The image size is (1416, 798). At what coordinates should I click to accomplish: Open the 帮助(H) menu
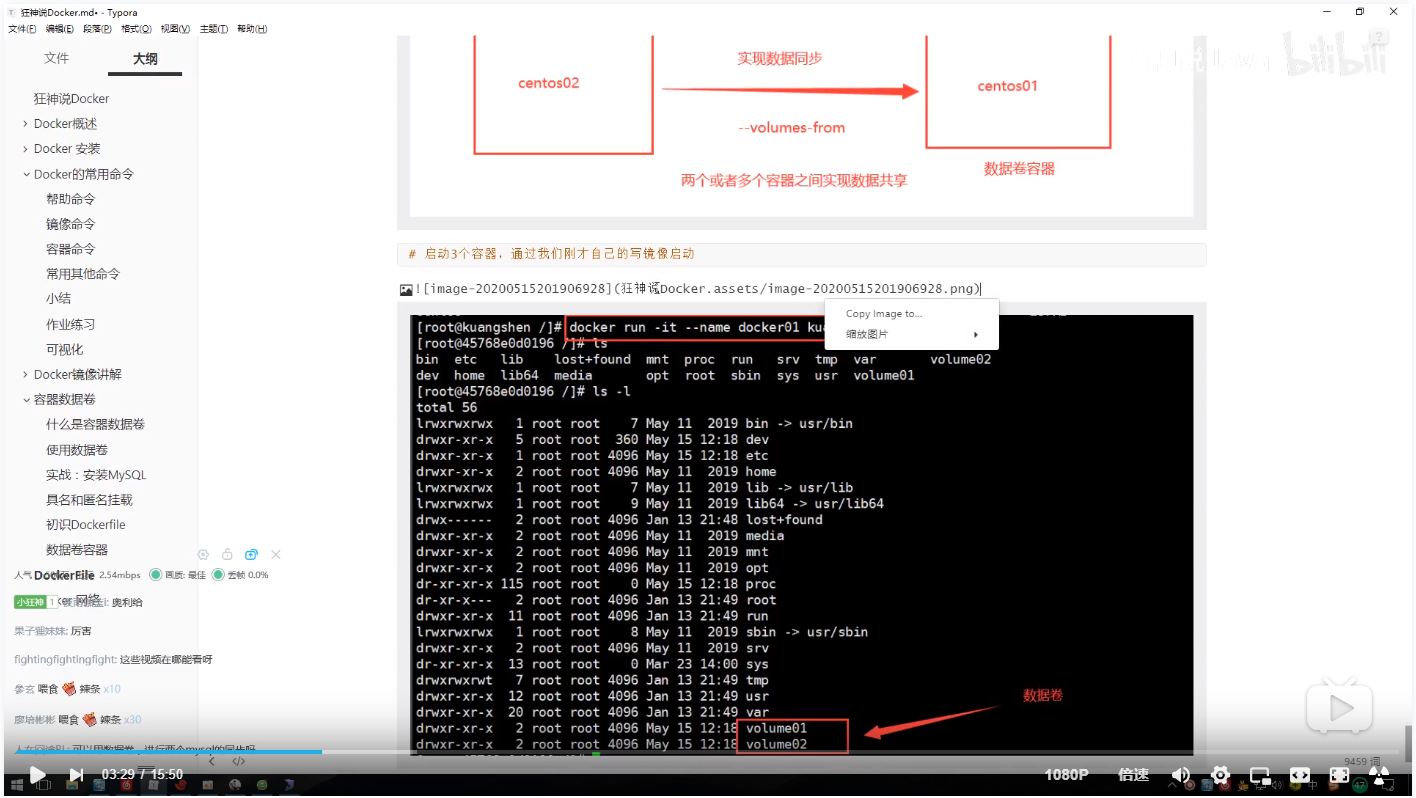tap(252, 29)
